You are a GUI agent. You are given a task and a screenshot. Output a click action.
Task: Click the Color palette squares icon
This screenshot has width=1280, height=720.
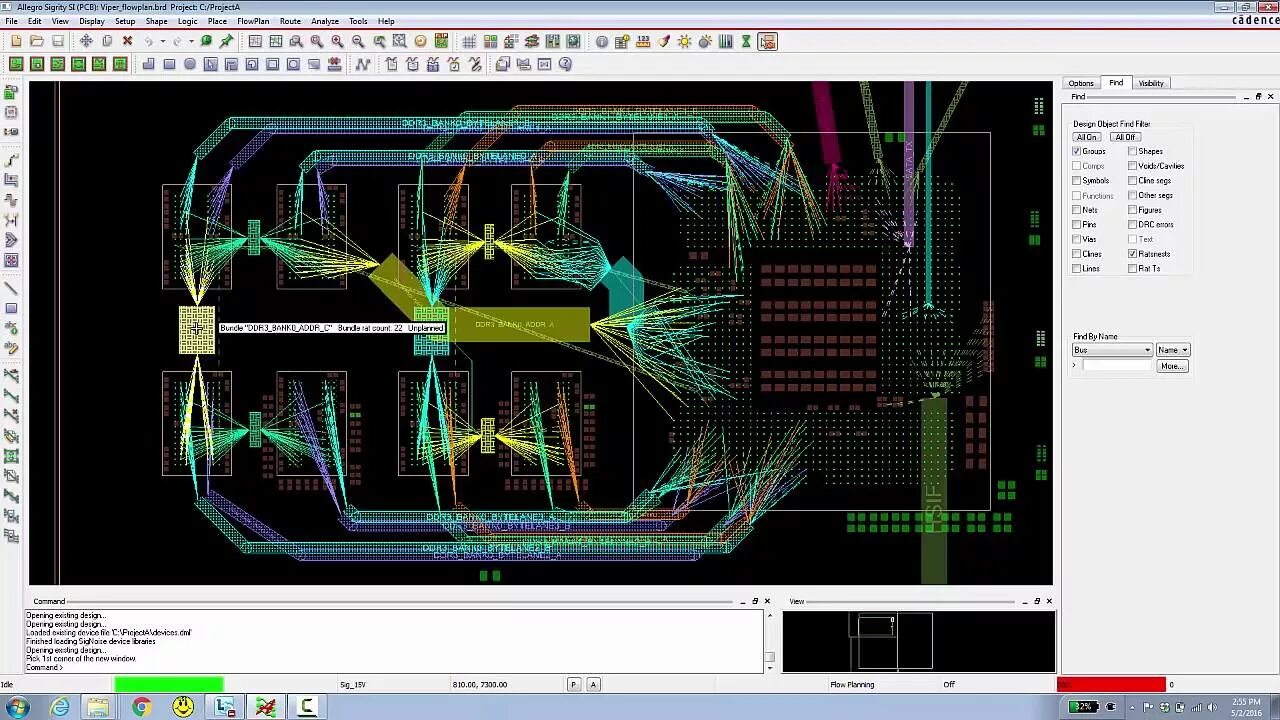pyautogui.click(x=490, y=41)
